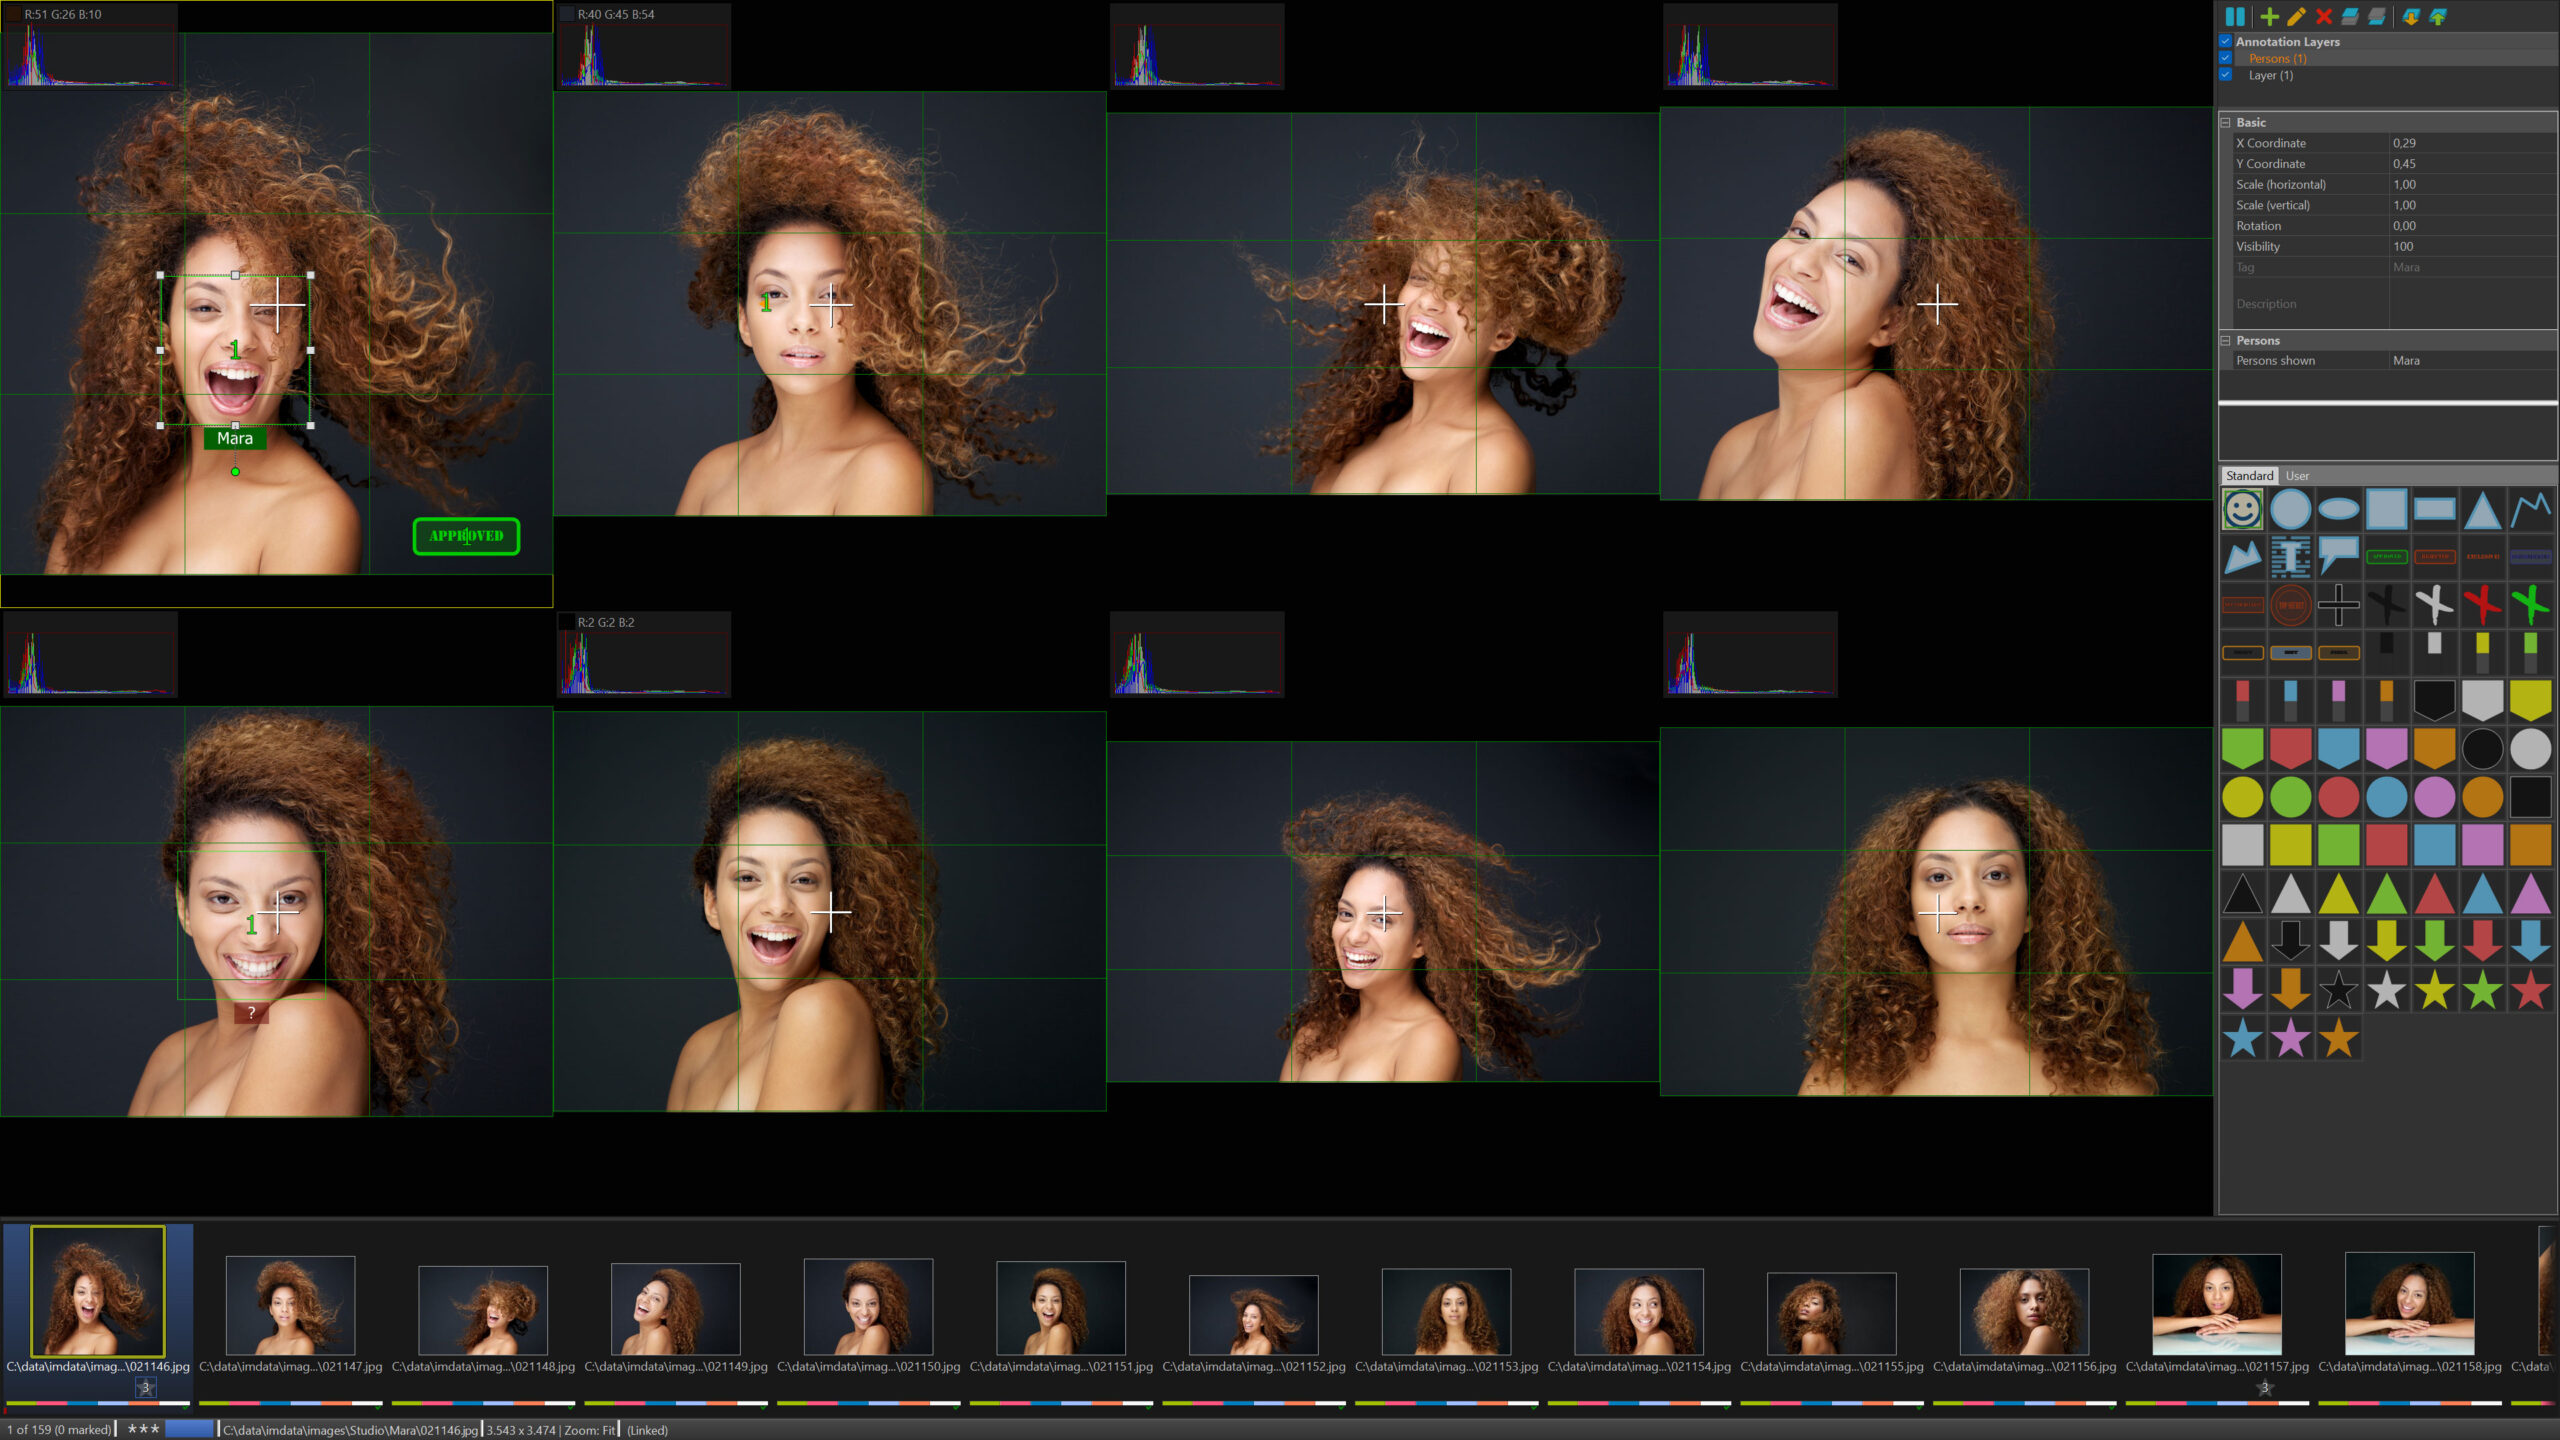
Task: Click the Mara name label on the first photo
Action: pyautogui.click(x=235, y=438)
